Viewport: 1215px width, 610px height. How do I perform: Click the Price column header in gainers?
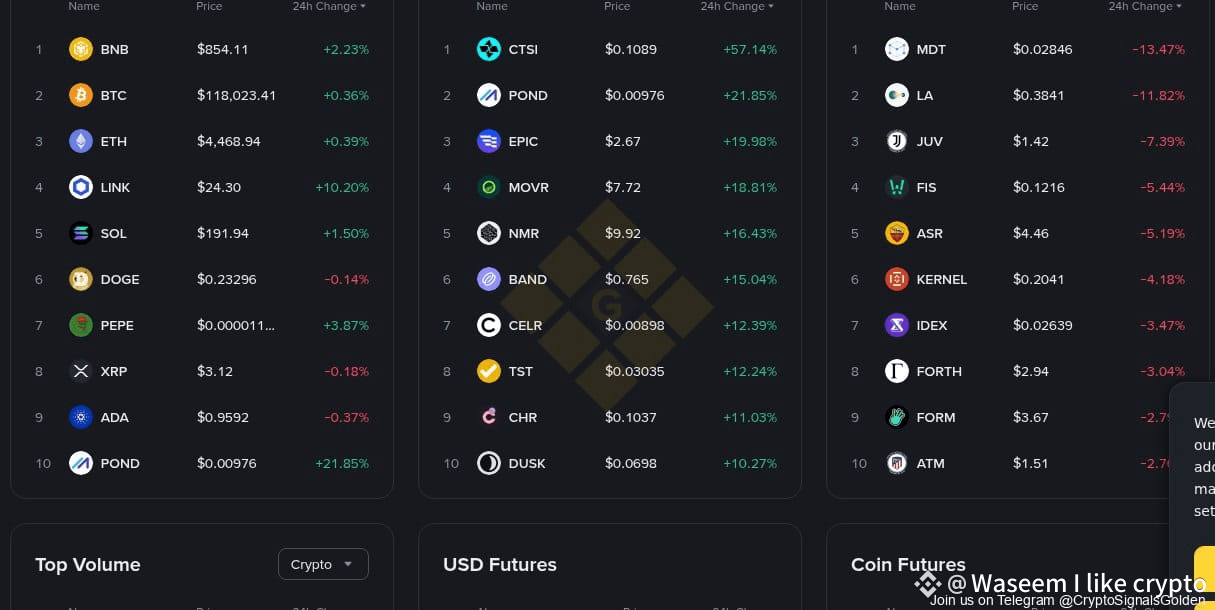tap(617, 6)
